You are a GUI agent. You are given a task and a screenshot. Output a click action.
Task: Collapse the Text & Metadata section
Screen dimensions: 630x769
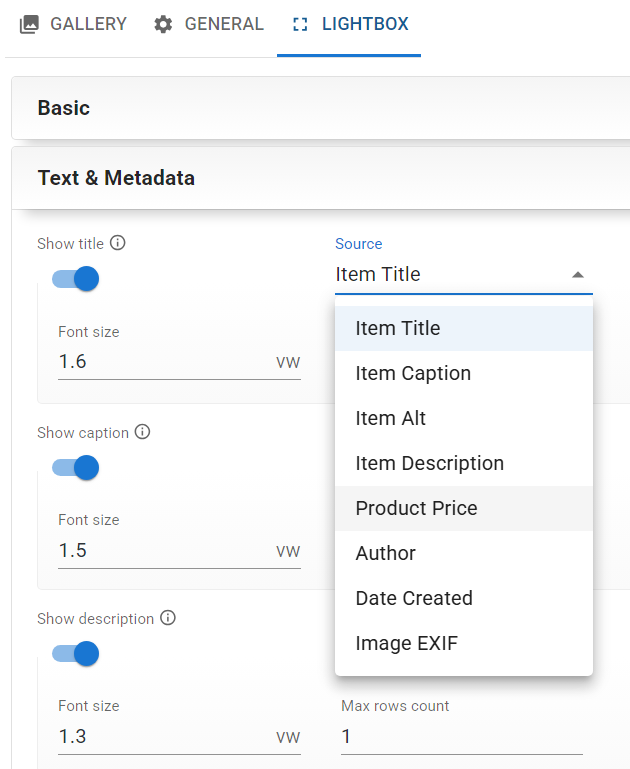[320, 178]
